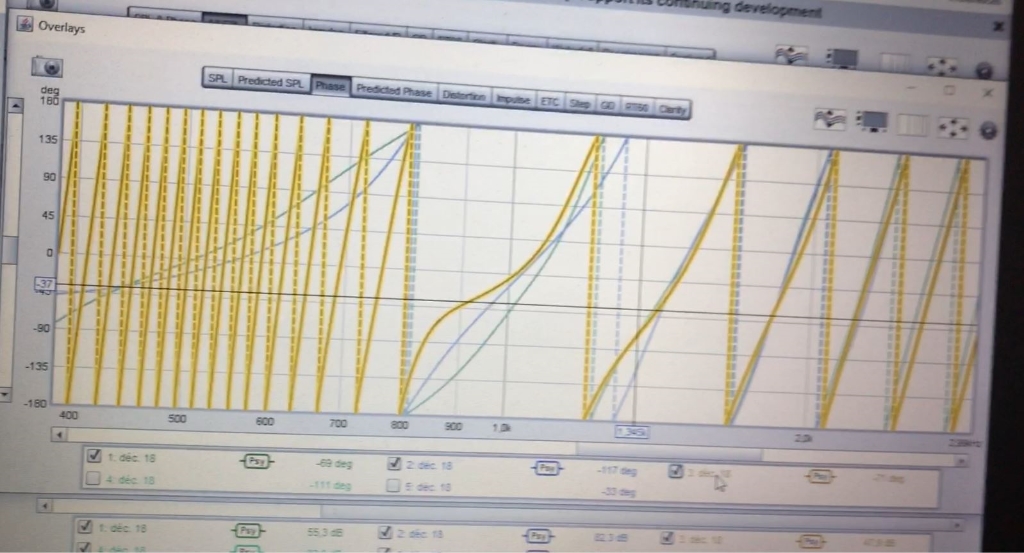
Task: Uncheck 2: déc. 18 in the phase legend
Action: [395, 463]
